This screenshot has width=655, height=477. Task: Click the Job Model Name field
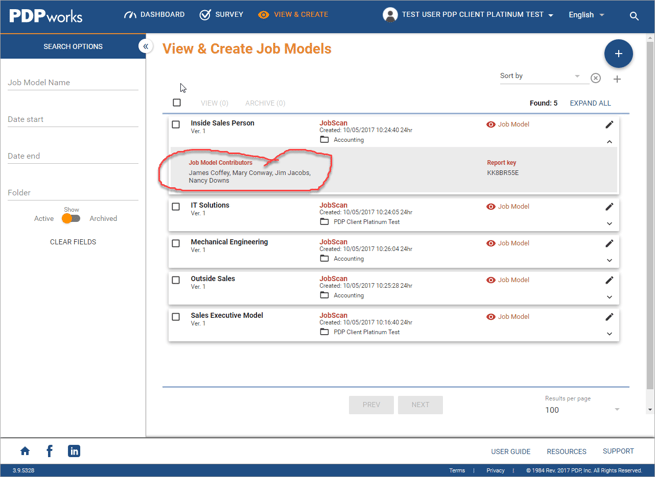click(73, 83)
